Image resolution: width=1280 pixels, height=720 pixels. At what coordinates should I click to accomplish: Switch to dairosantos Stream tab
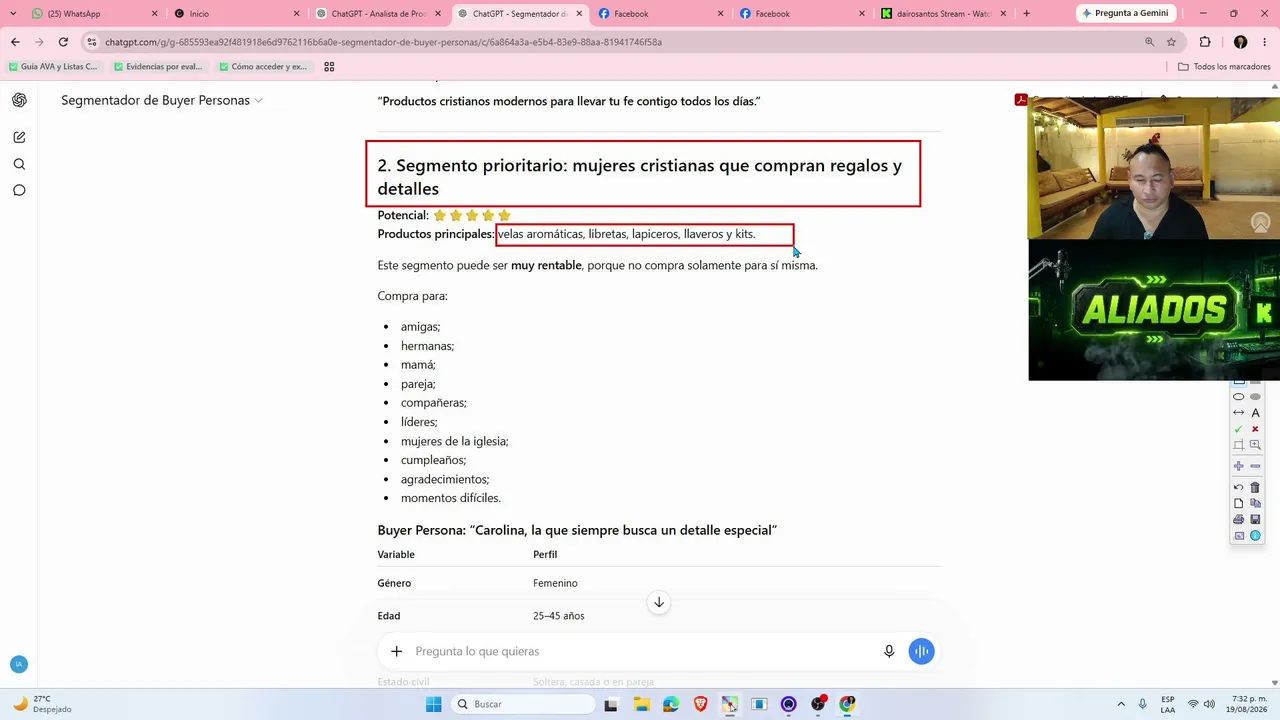tap(943, 14)
